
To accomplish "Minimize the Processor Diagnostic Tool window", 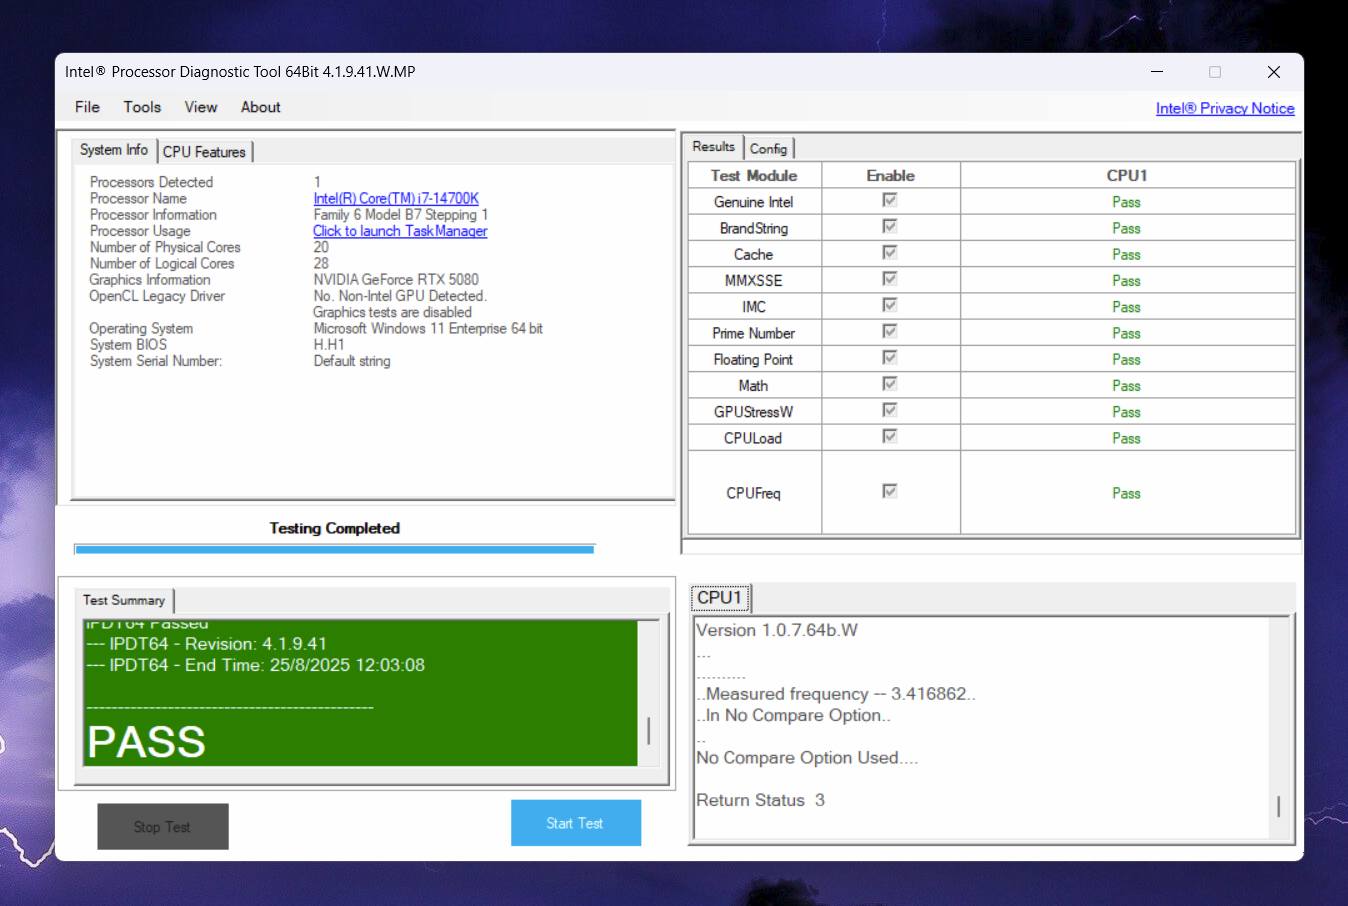I will tap(1157, 72).
